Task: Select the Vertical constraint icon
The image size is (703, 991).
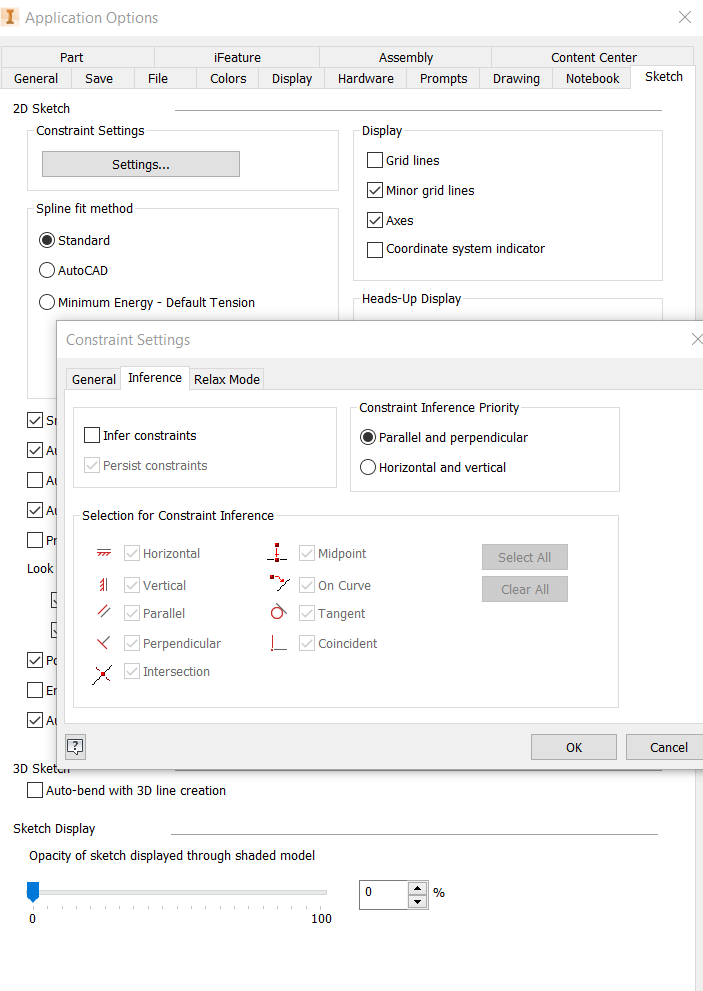Action: tap(101, 584)
